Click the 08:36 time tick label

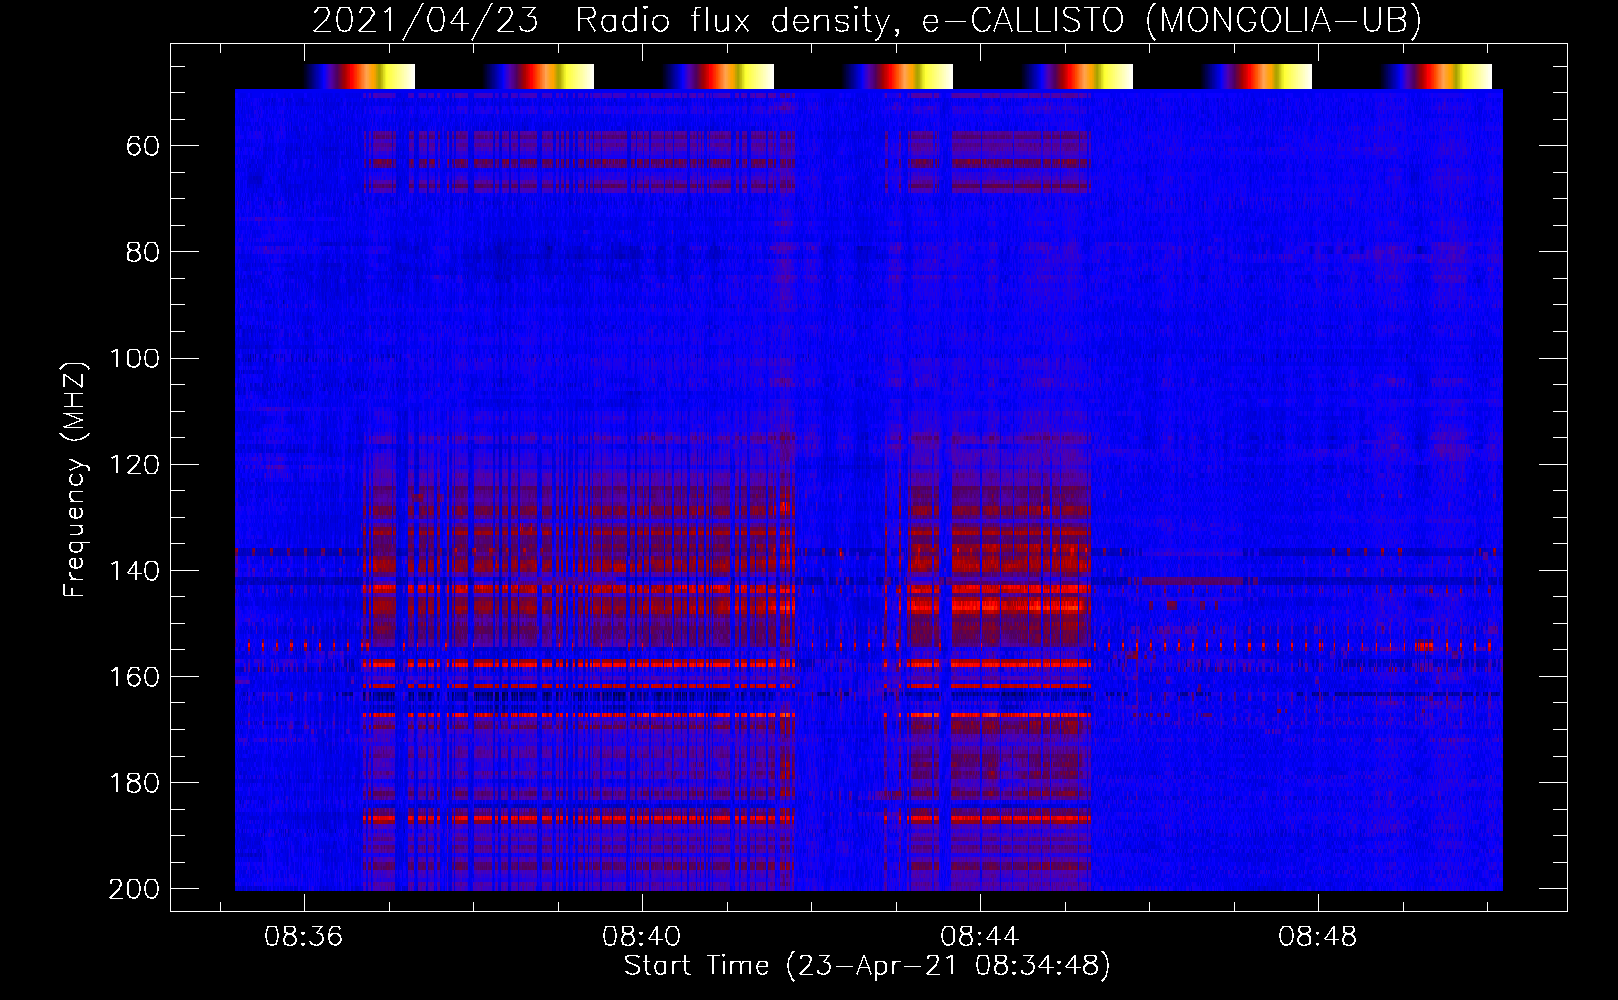(303, 936)
